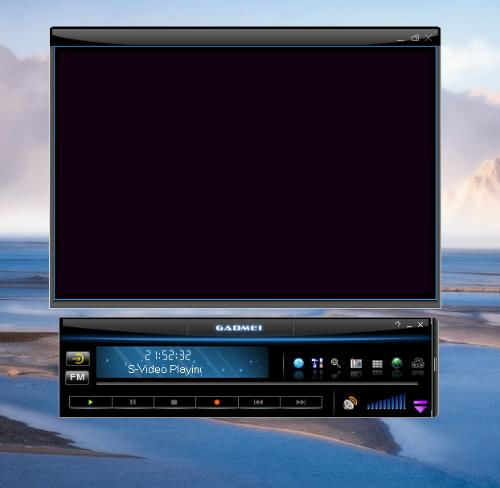Stop playback with the square stop button
This screenshot has height=488, width=500.
(174, 402)
